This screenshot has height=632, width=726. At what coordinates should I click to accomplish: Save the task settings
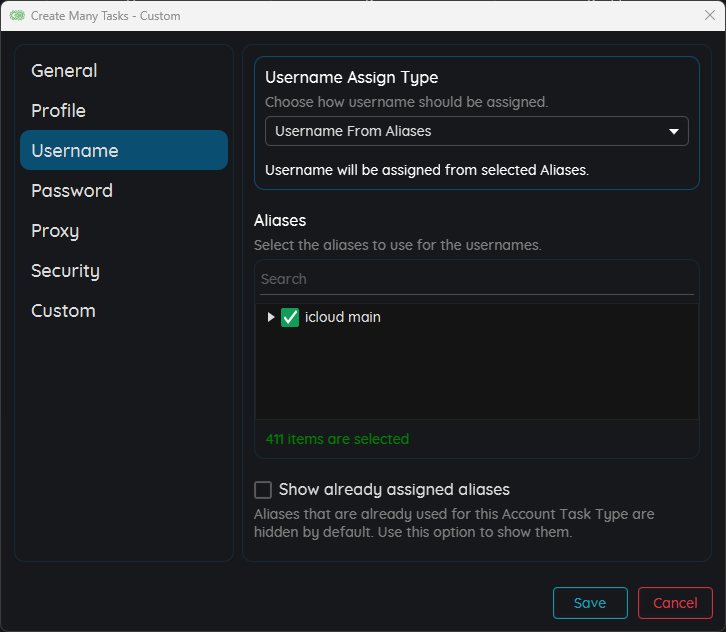tap(590, 603)
